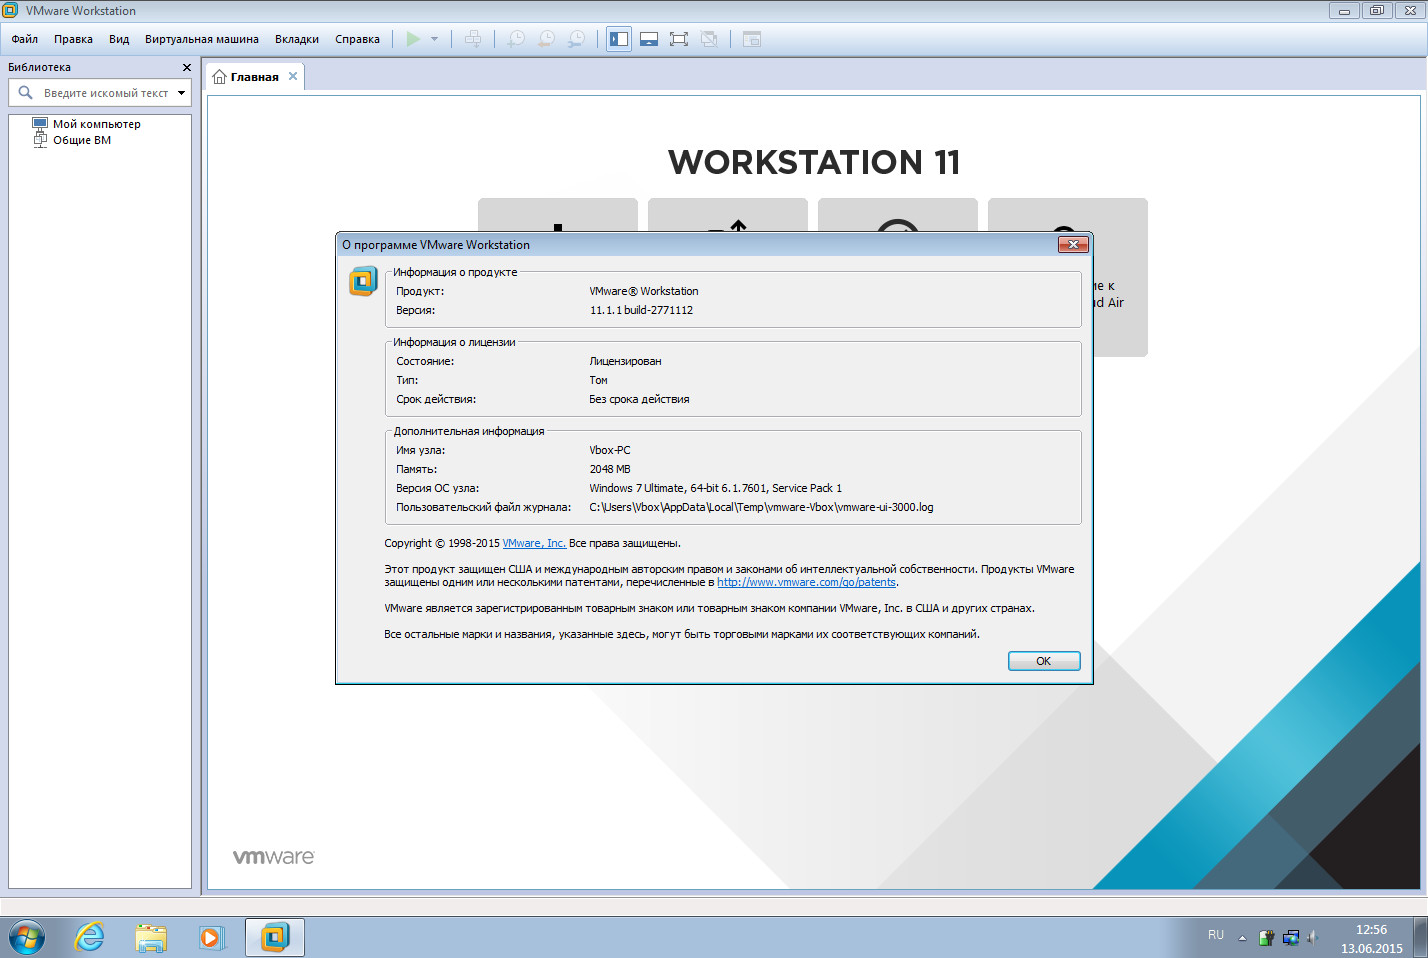1428x958 pixels.
Task: Click the license type value Том
Action: coord(598,380)
